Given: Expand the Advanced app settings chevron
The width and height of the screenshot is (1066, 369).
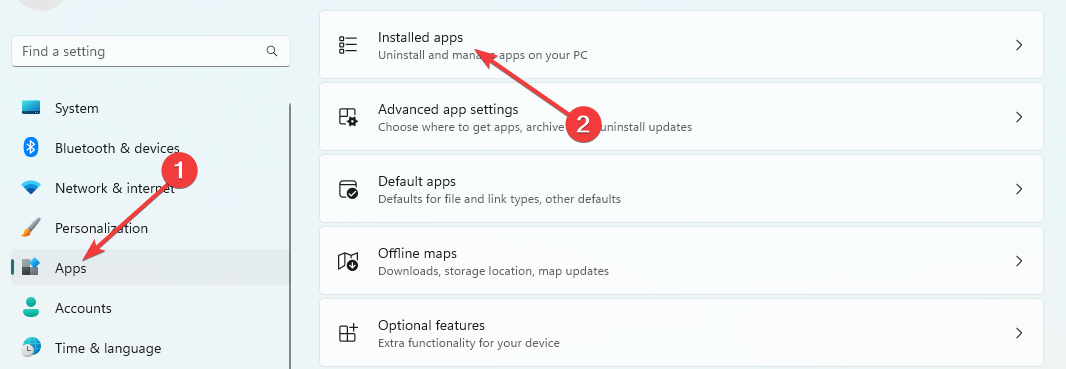Looking at the screenshot, I should pyautogui.click(x=1019, y=117).
